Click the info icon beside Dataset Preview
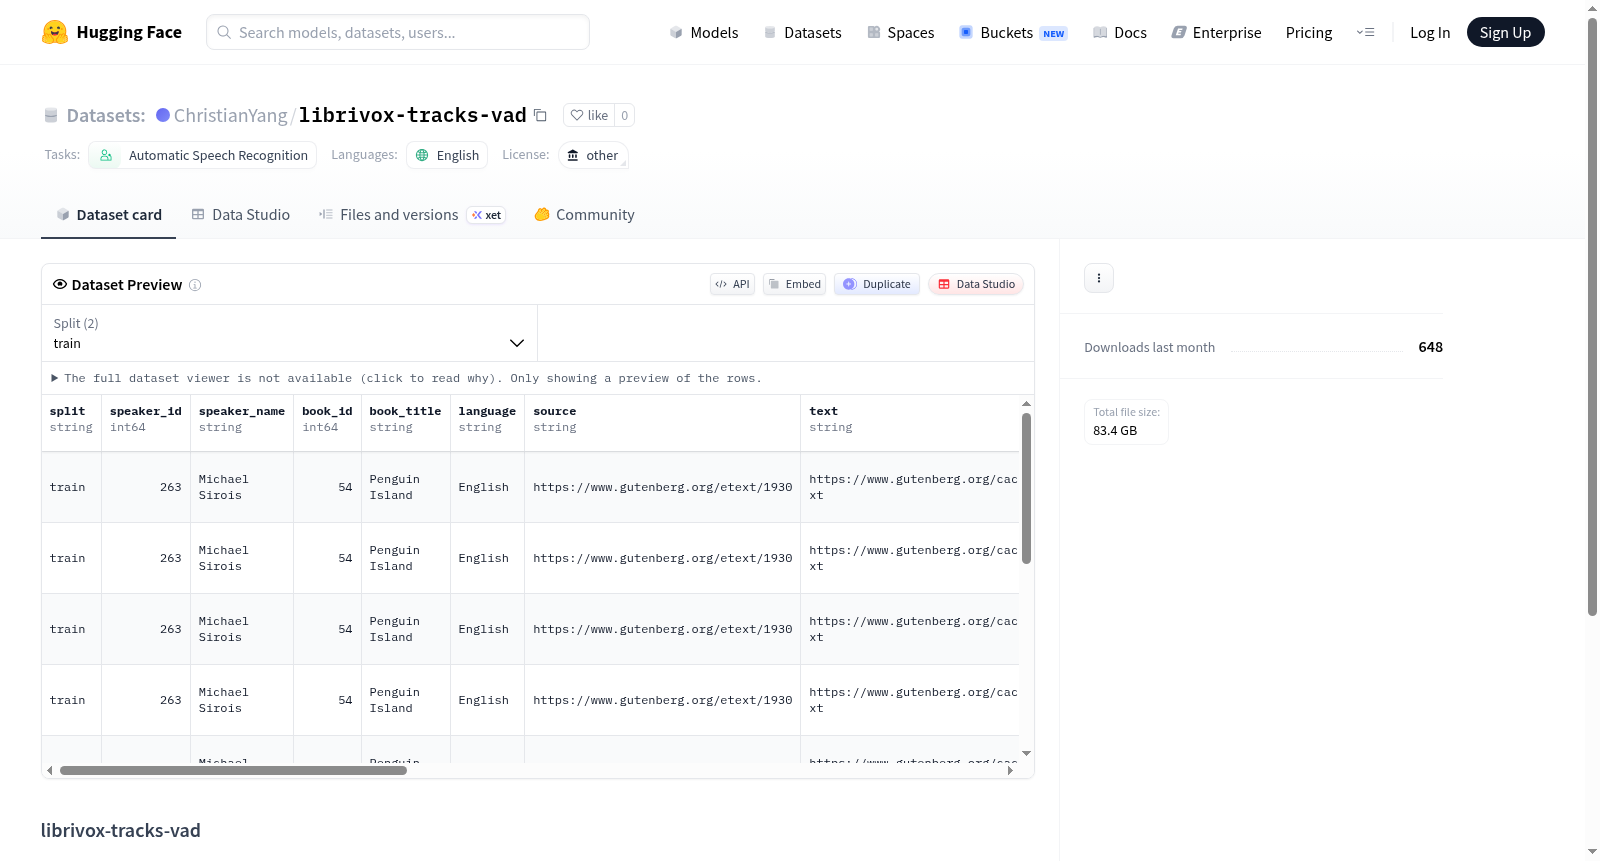The image size is (1600, 861). tap(195, 285)
